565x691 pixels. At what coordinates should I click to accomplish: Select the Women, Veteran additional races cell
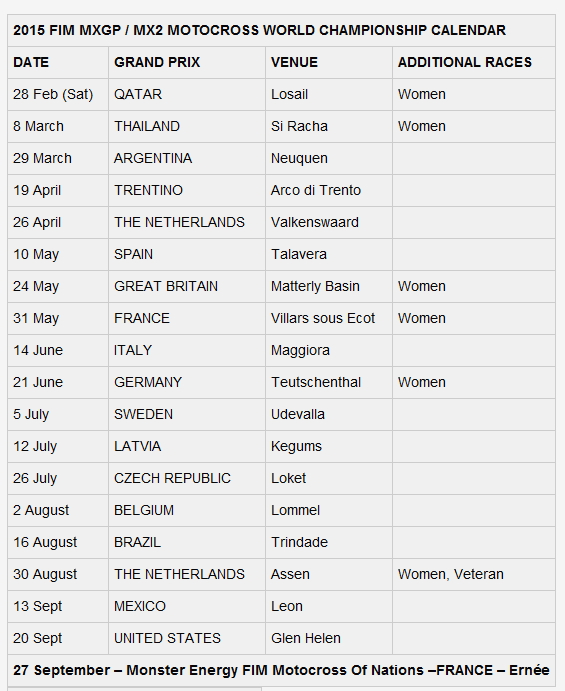pos(474,574)
